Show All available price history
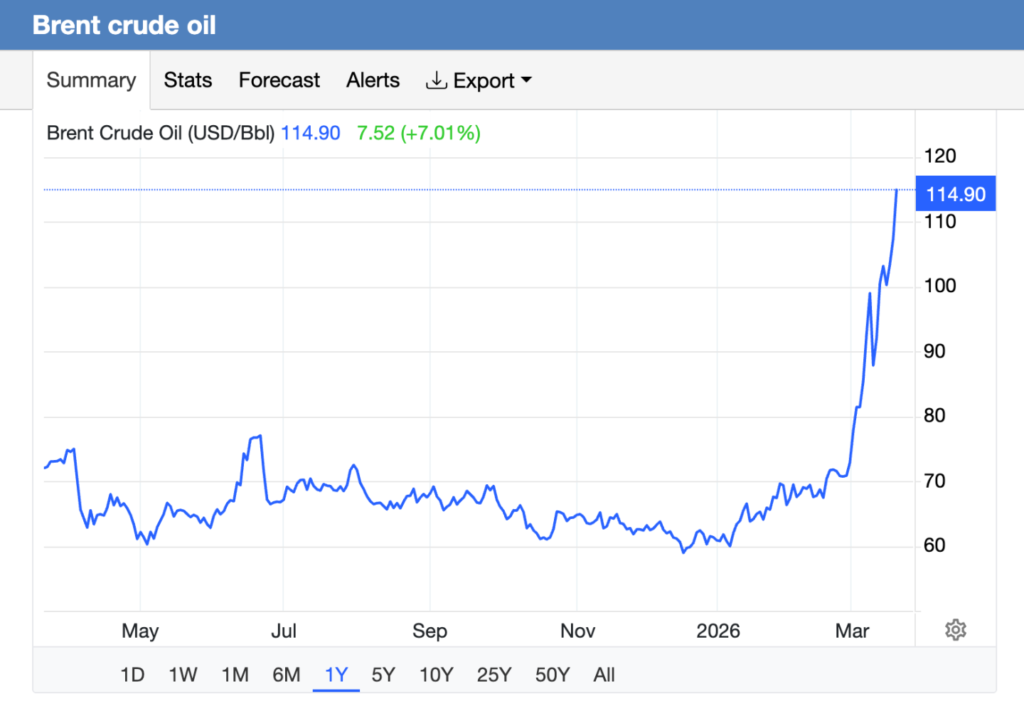This screenshot has height=711, width=1024. (x=604, y=675)
